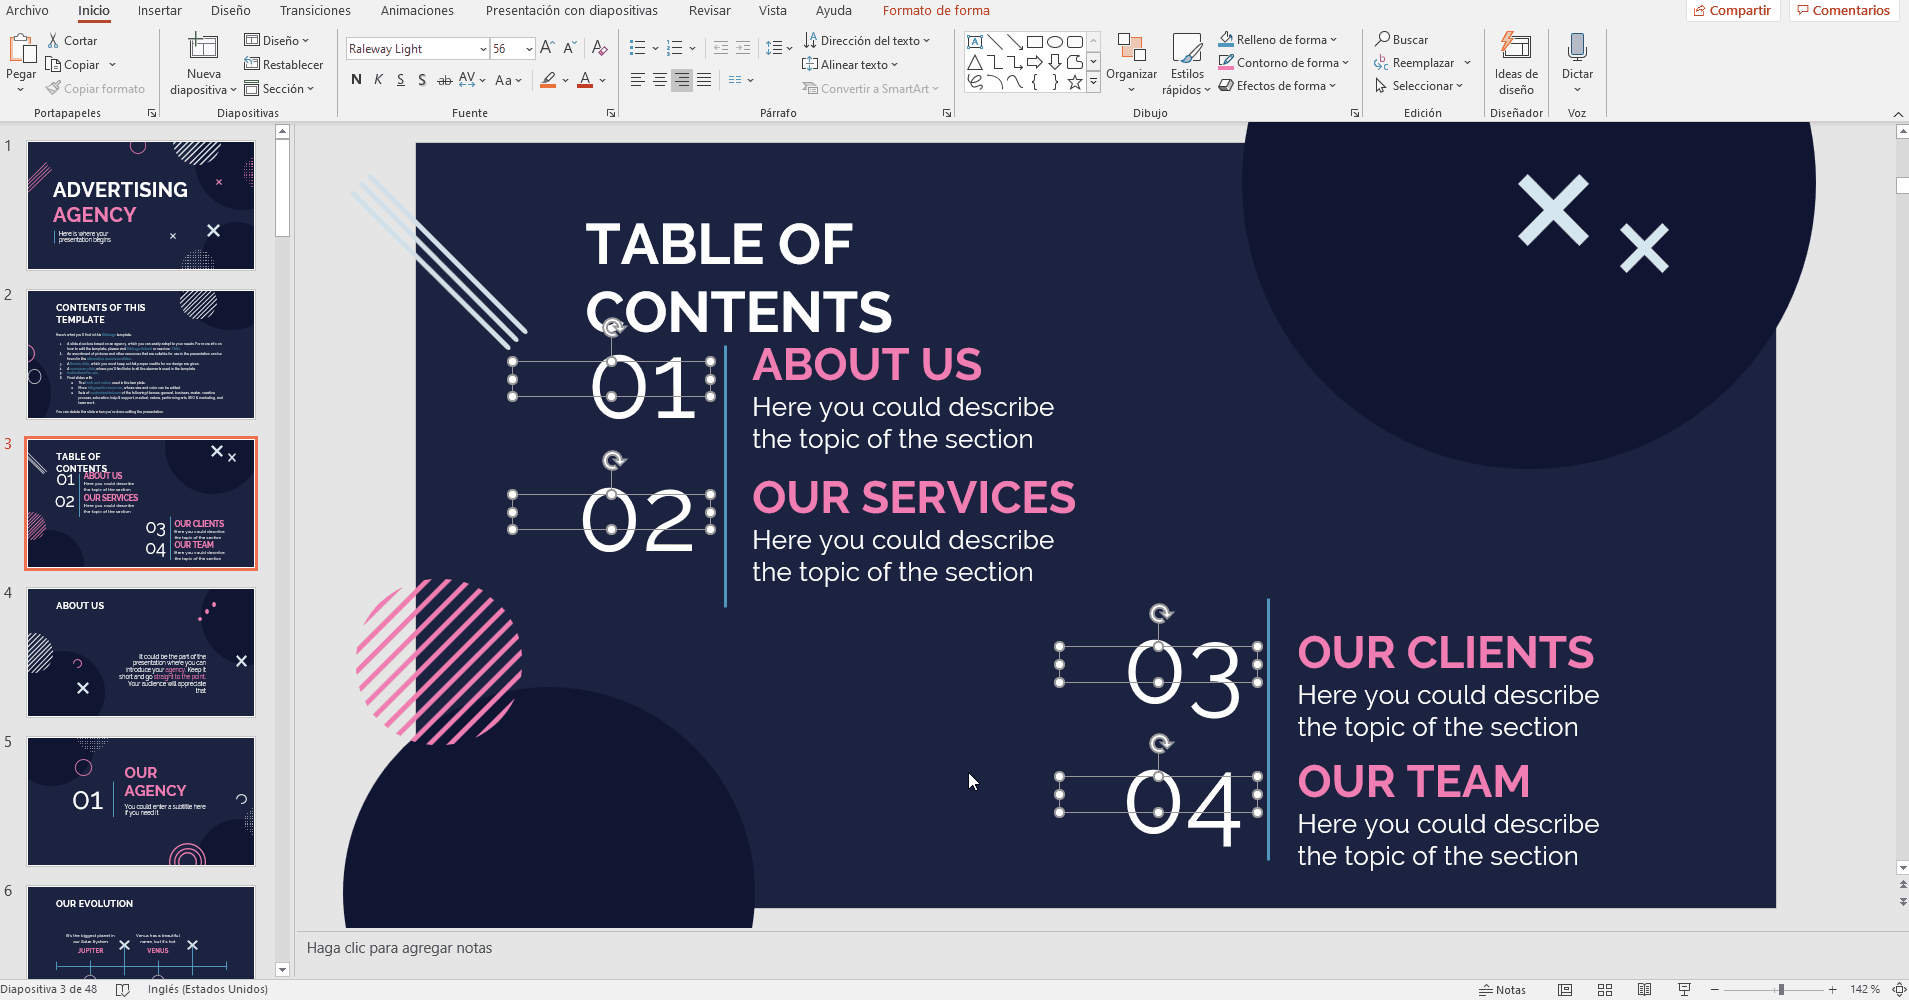Center the text in the paragraph group
Screen dimensions: 1909x1000
[x=659, y=80]
